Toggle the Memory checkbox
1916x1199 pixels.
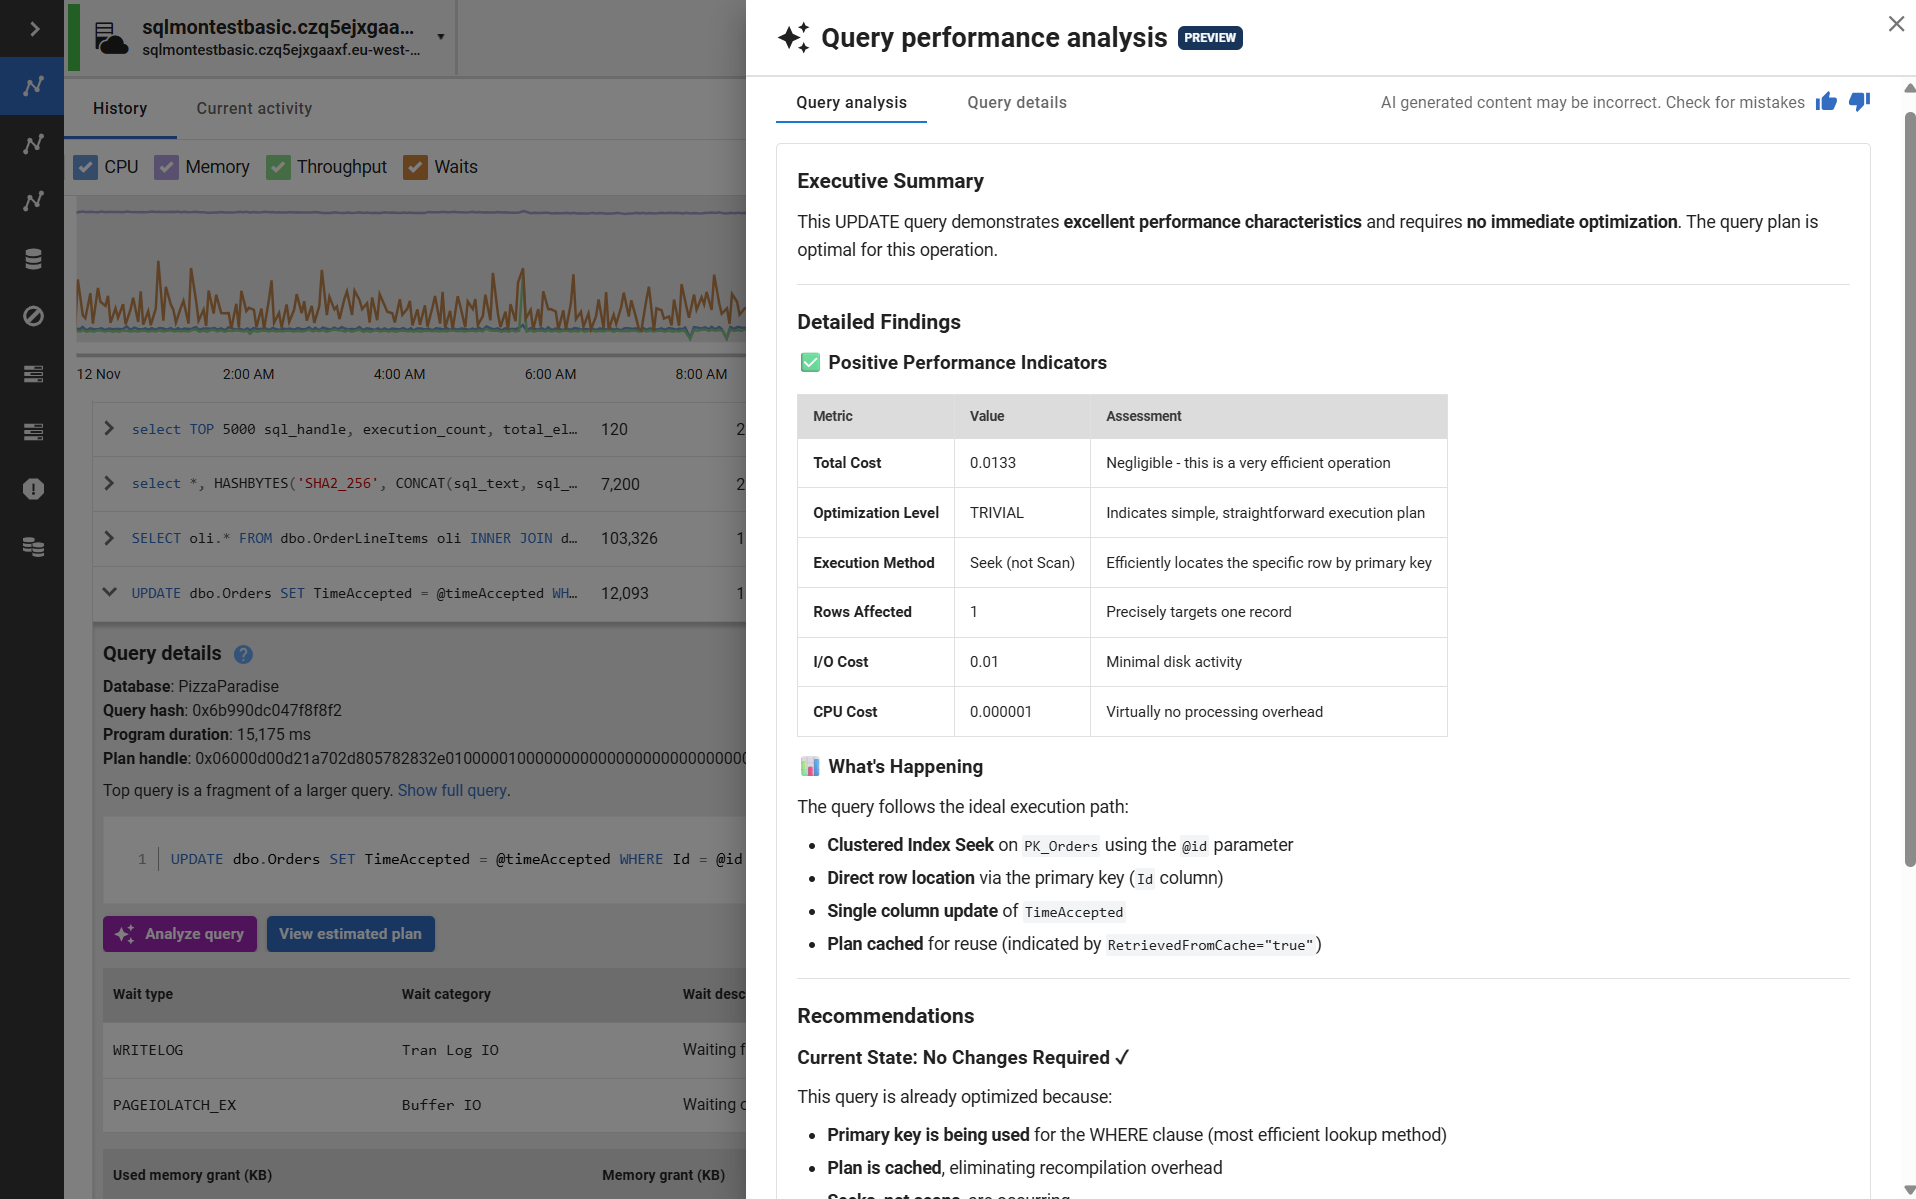tap(166, 167)
